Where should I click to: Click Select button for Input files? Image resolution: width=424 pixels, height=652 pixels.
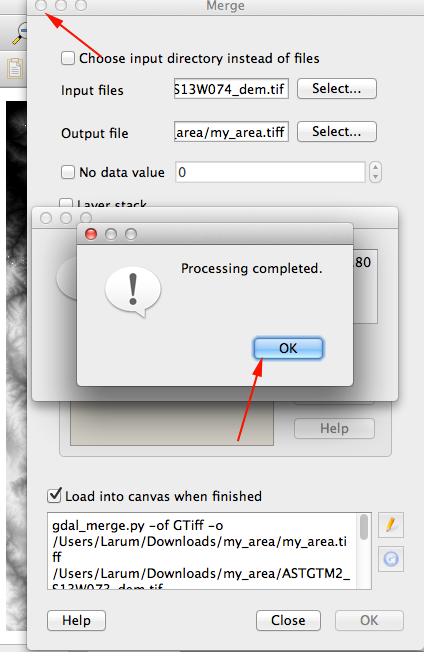point(337,89)
